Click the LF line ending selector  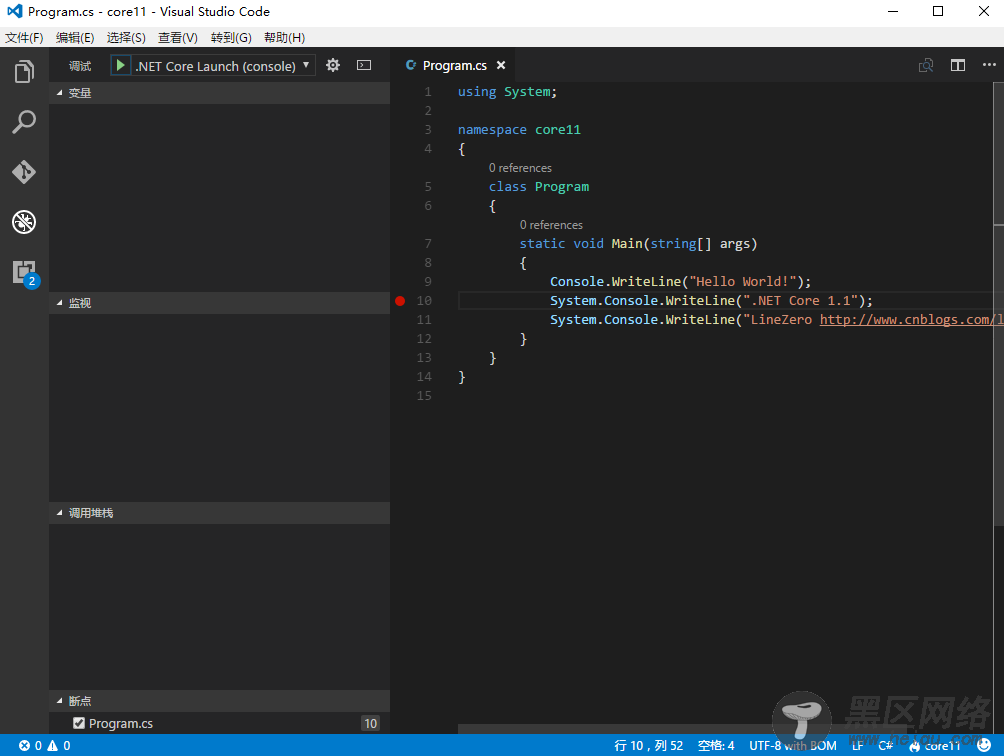coord(858,746)
